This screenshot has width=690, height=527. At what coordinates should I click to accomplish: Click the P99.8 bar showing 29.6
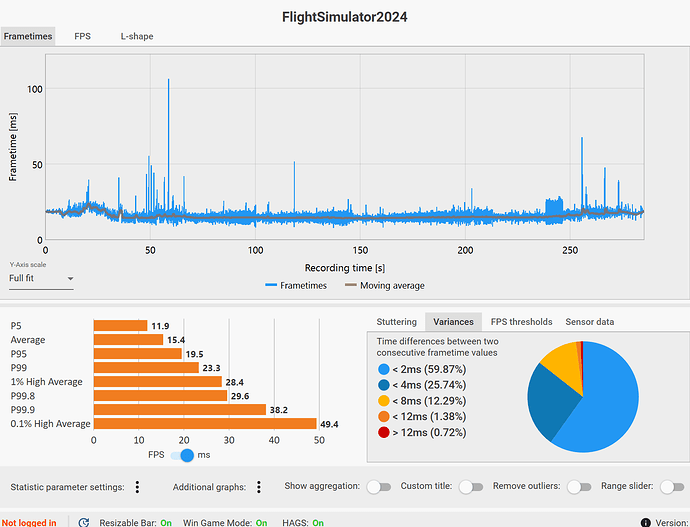[x=160, y=396]
